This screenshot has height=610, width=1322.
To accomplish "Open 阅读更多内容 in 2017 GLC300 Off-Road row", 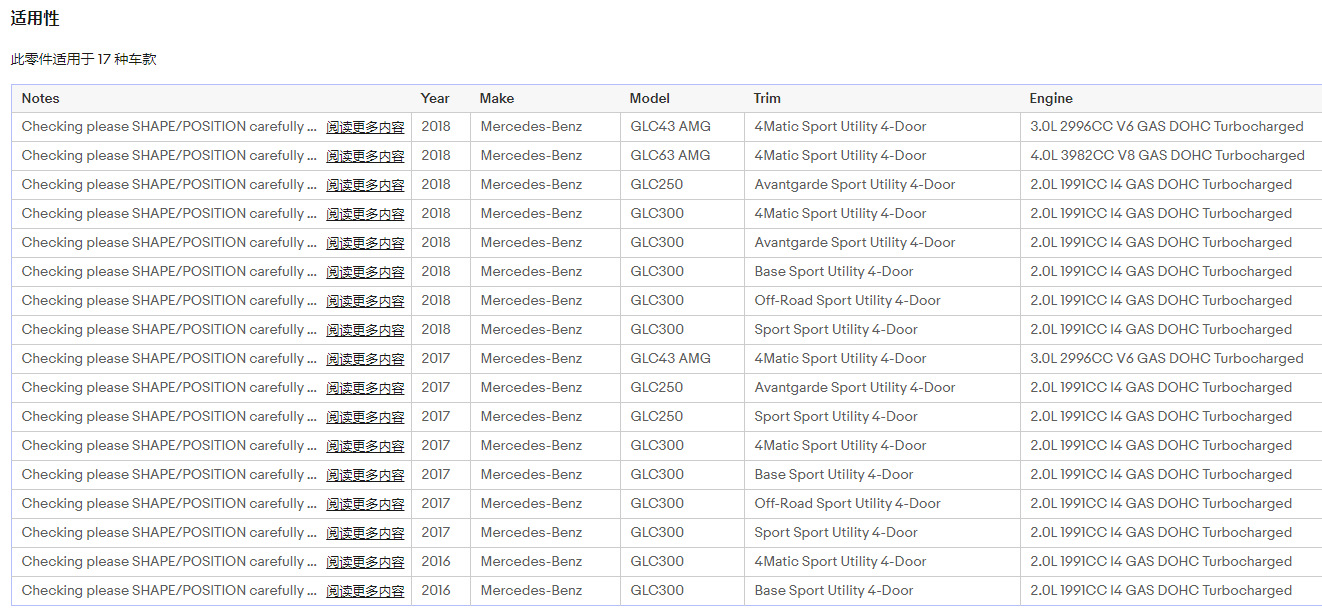I will tap(365, 504).
